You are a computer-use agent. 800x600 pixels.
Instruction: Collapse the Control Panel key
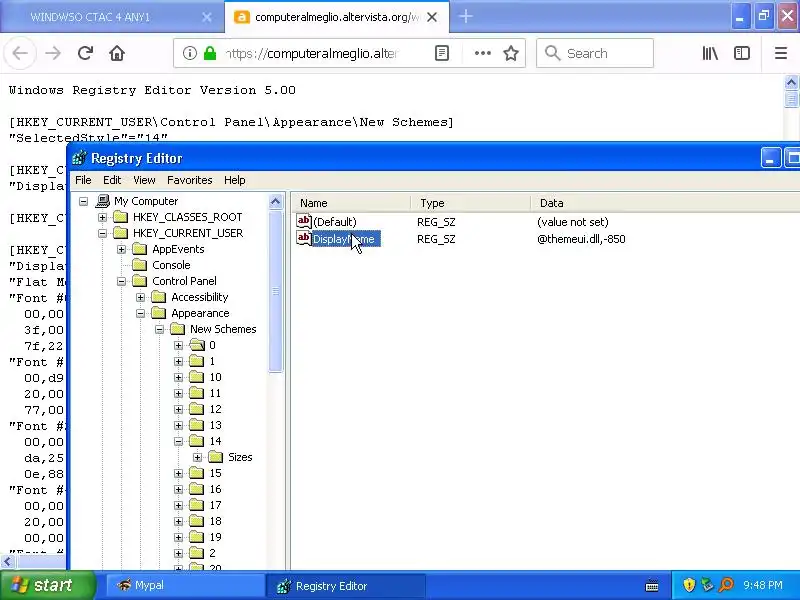pos(121,281)
